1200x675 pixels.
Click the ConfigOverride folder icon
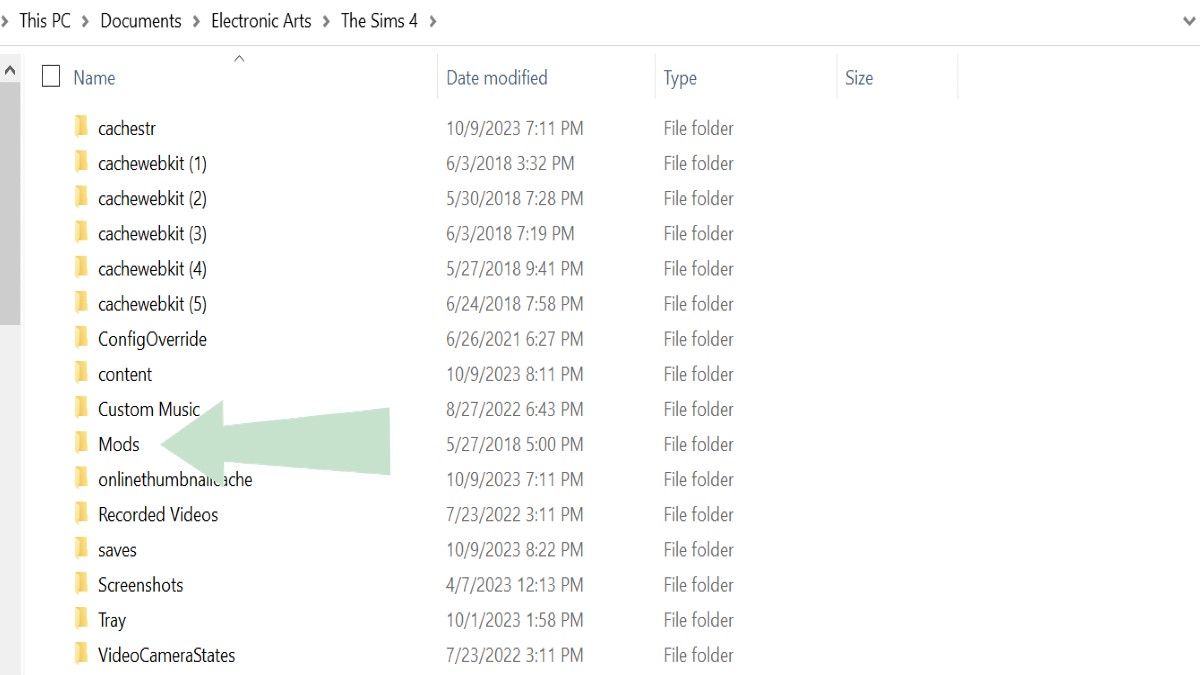pyautogui.click(x=82, y=338)
